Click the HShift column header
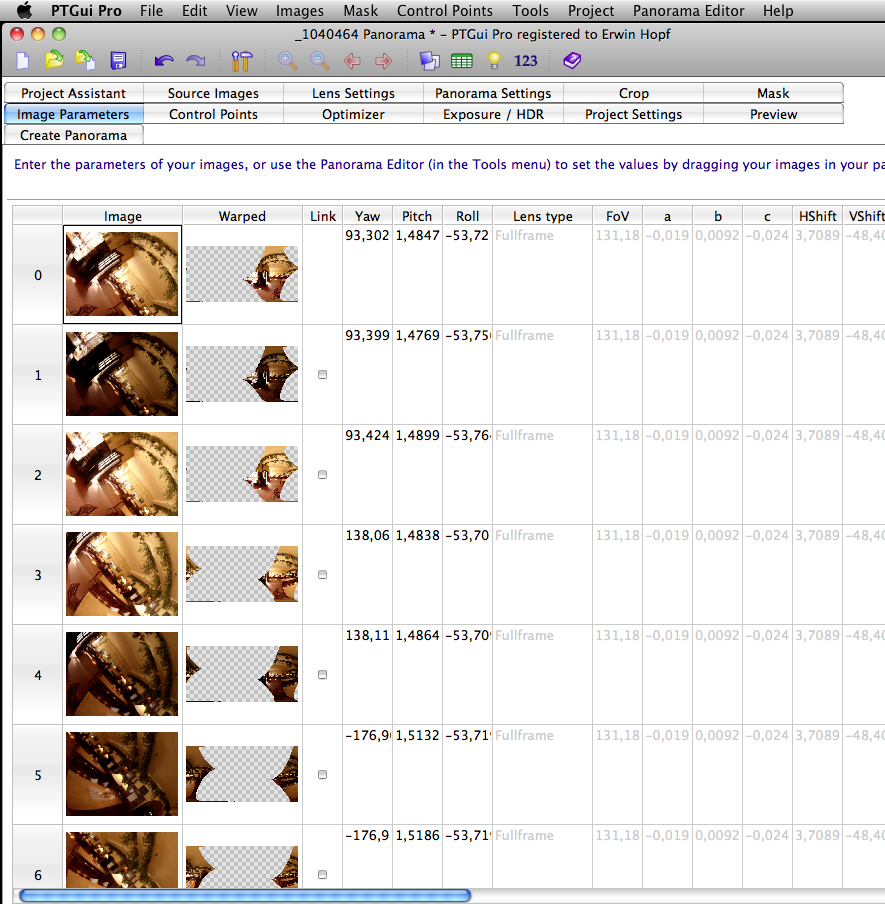The height and width of the screenshot is (904, 885). (x=817, y=216)
